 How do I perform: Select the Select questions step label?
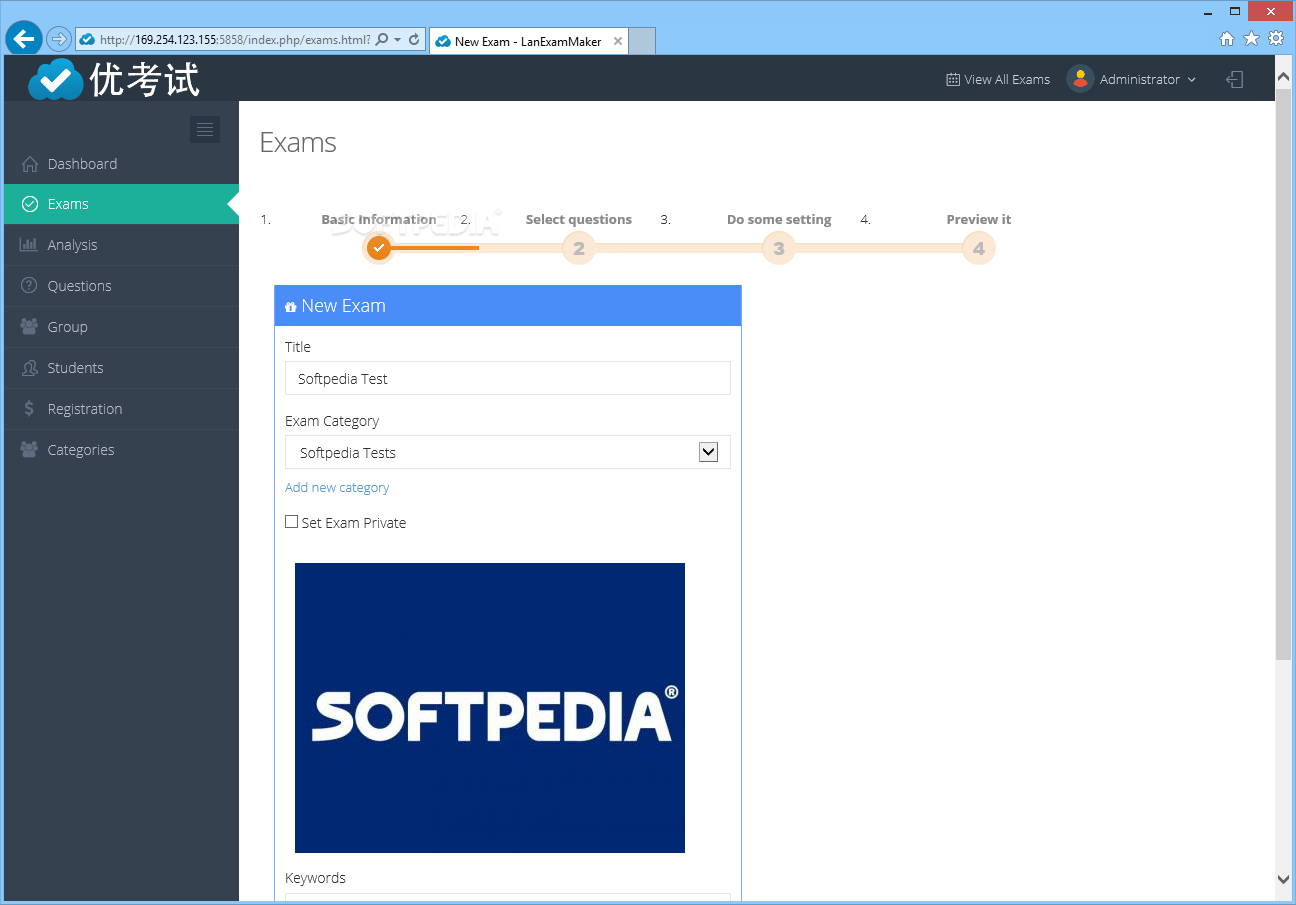[x=579, y=219]
